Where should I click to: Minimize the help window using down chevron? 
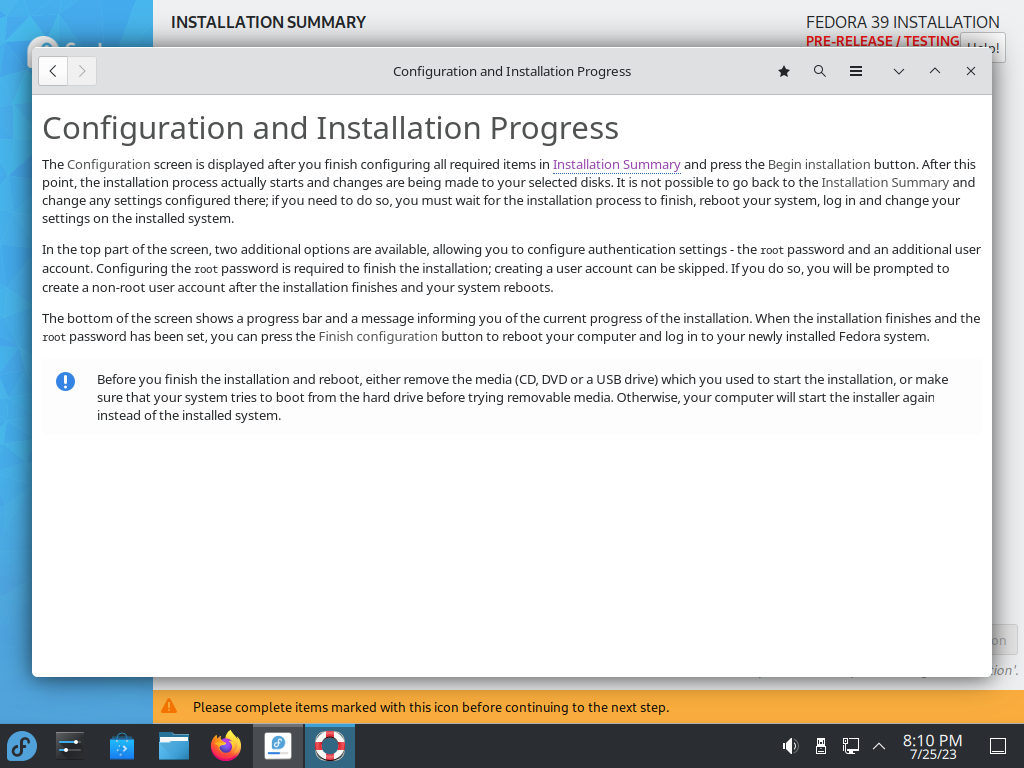click(899, 71)
